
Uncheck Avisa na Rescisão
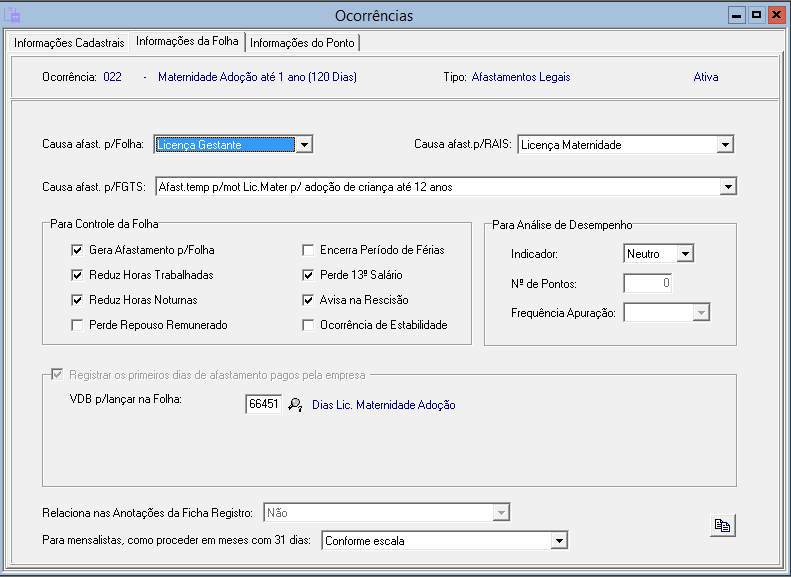[x=308, y=300]
